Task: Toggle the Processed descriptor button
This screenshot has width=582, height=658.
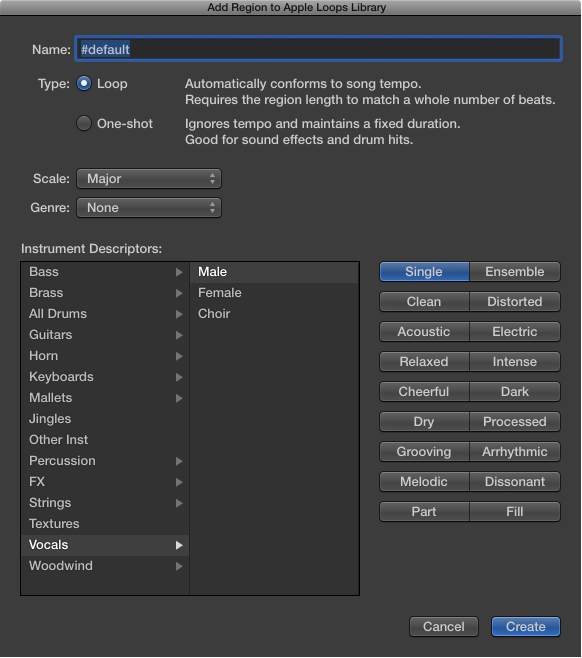Action: click(x=515, y=422)
